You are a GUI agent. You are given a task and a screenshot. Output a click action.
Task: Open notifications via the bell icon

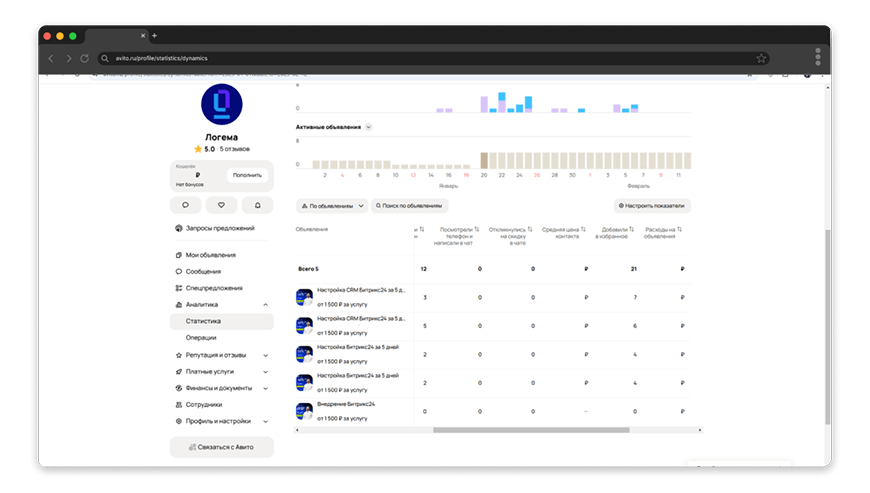click(x=257, y=205)
